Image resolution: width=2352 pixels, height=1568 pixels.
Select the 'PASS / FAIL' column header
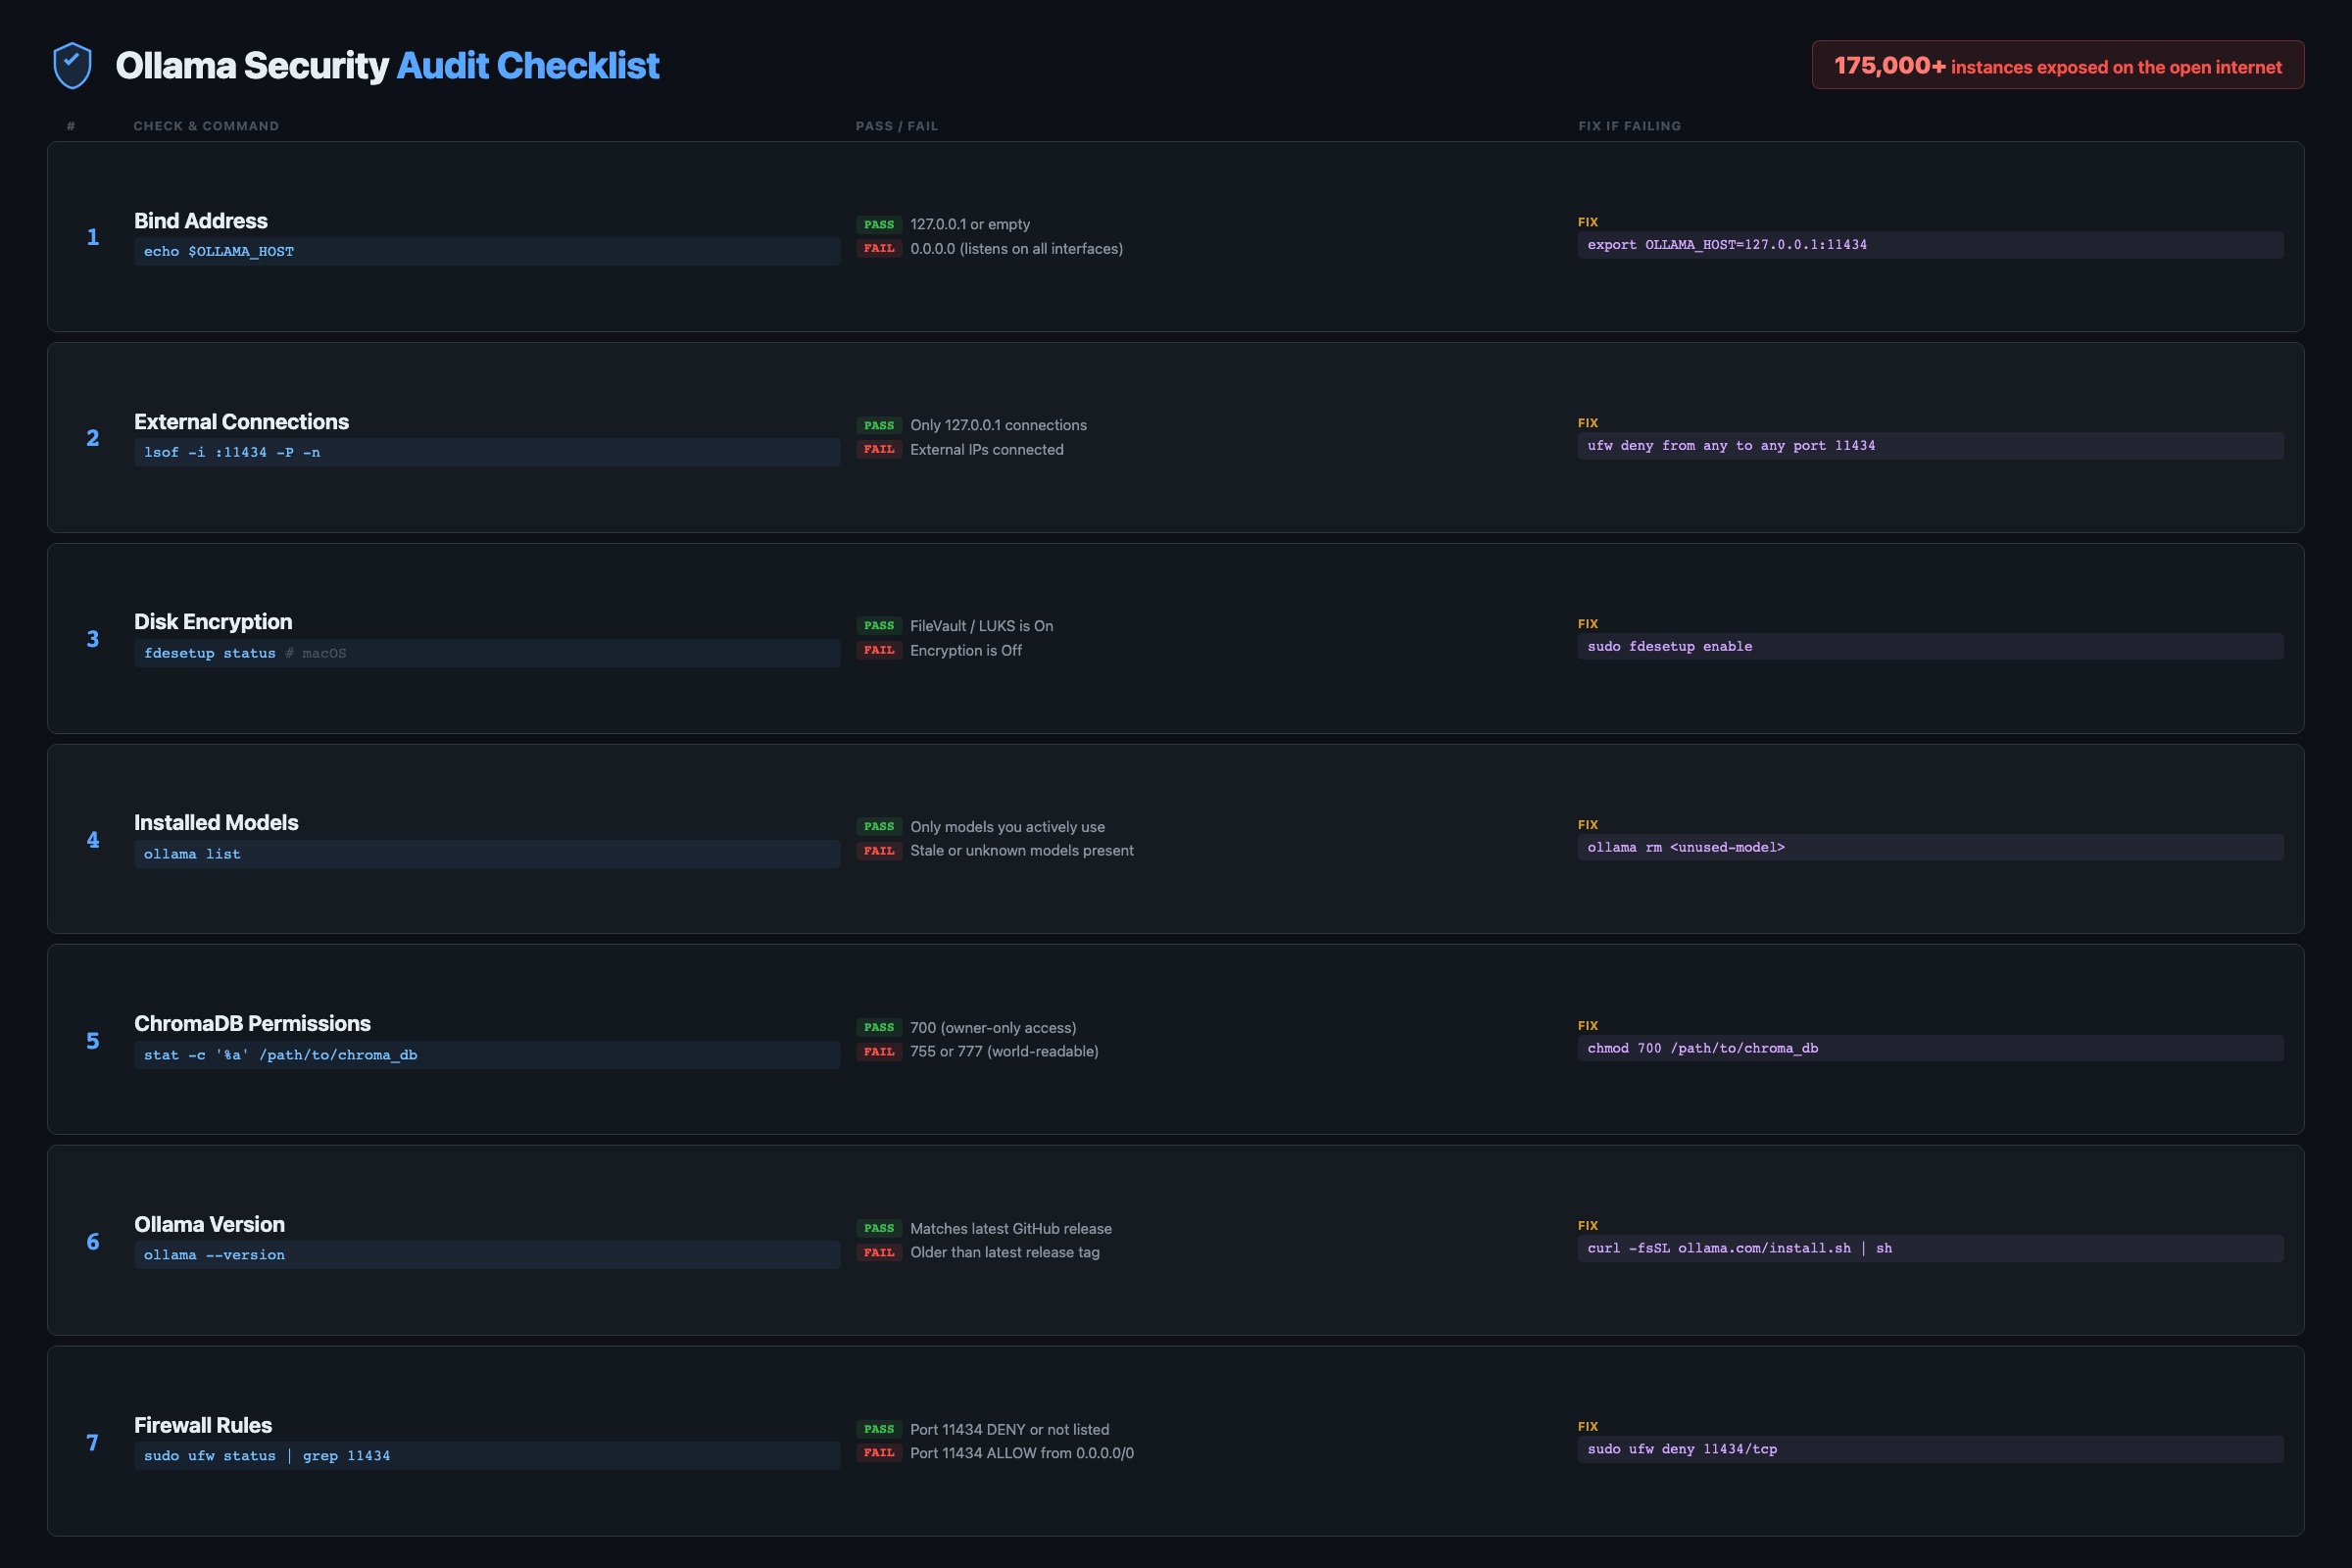(897, 126)
